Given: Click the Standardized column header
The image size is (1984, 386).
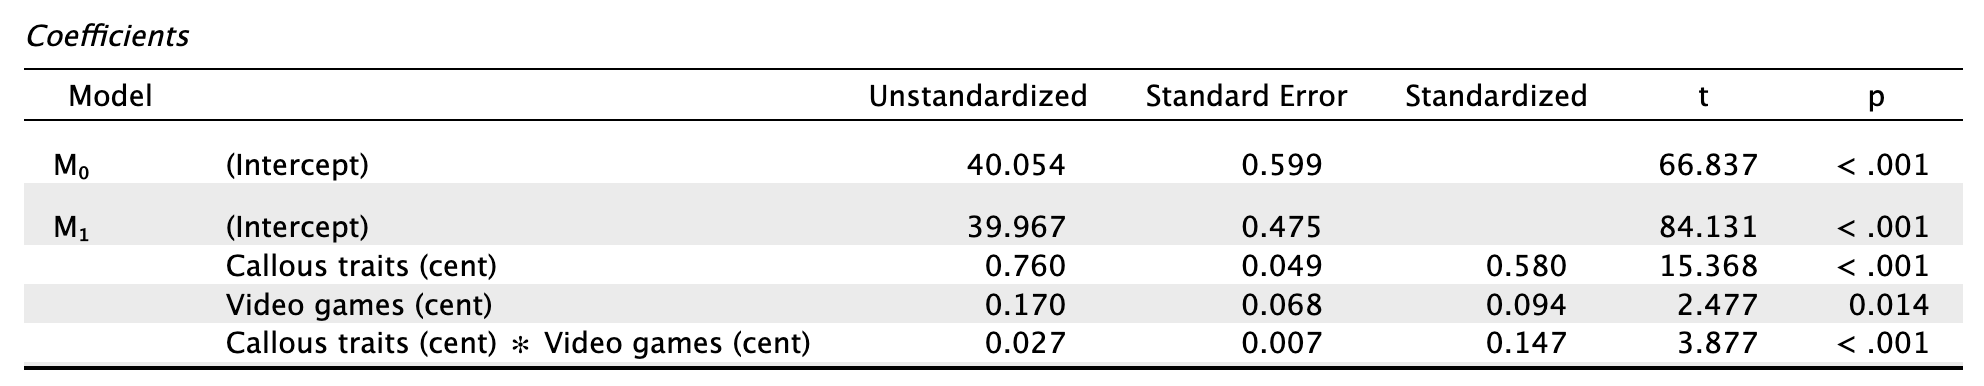Looking at the screenshot, I should point(1495,96).
